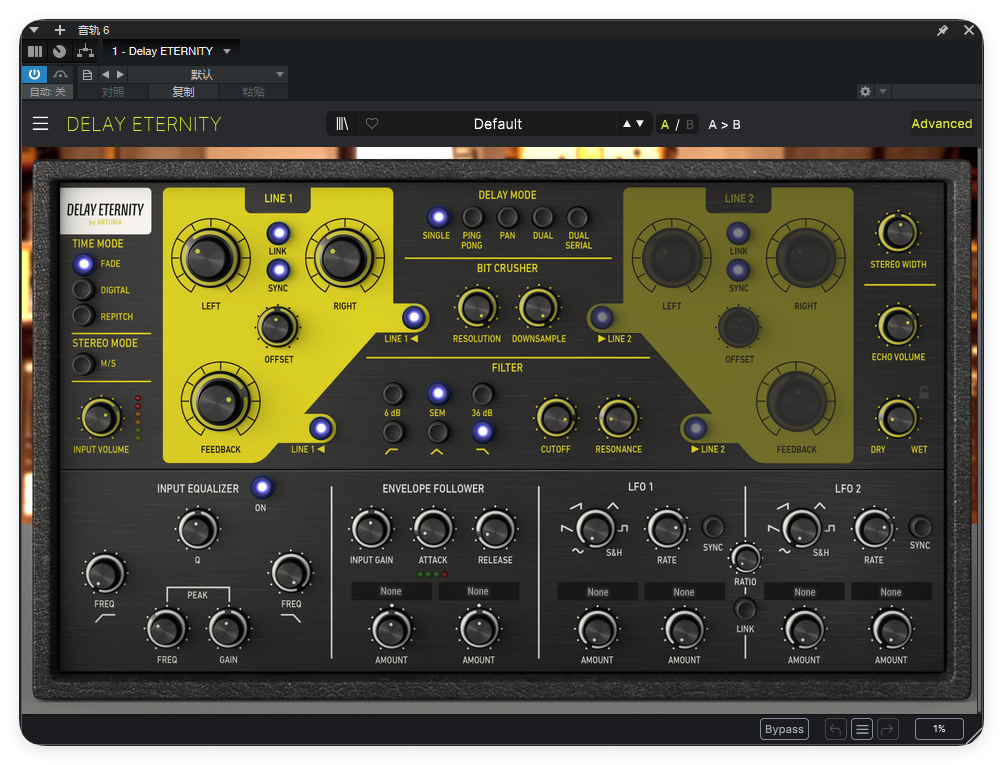Open LFO 1 first None destination
The image size is (1003, 765).
(x=597, y=592)
